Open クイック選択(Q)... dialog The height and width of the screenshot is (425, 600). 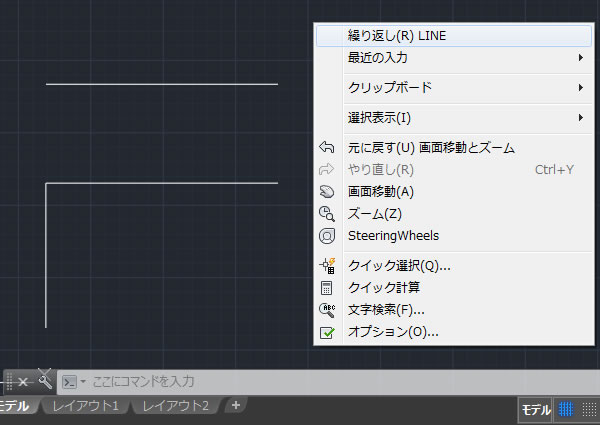coord(454,265)
